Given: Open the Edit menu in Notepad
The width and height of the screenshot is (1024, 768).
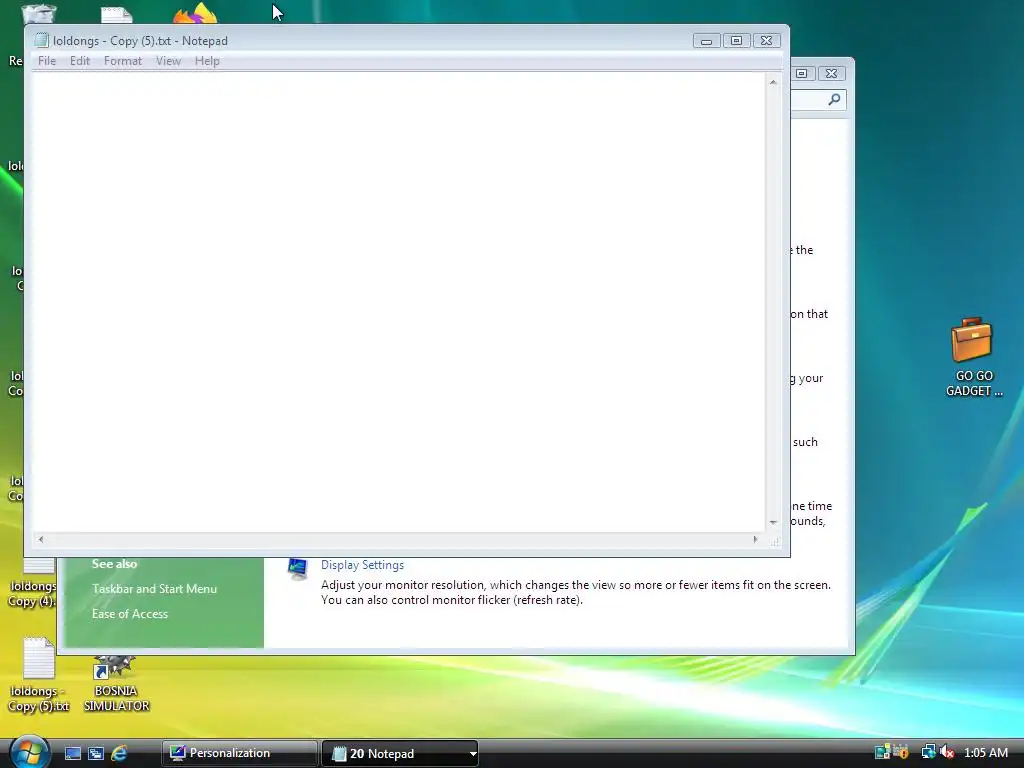Looking at the screenshot, I should [x=80, y=61].
